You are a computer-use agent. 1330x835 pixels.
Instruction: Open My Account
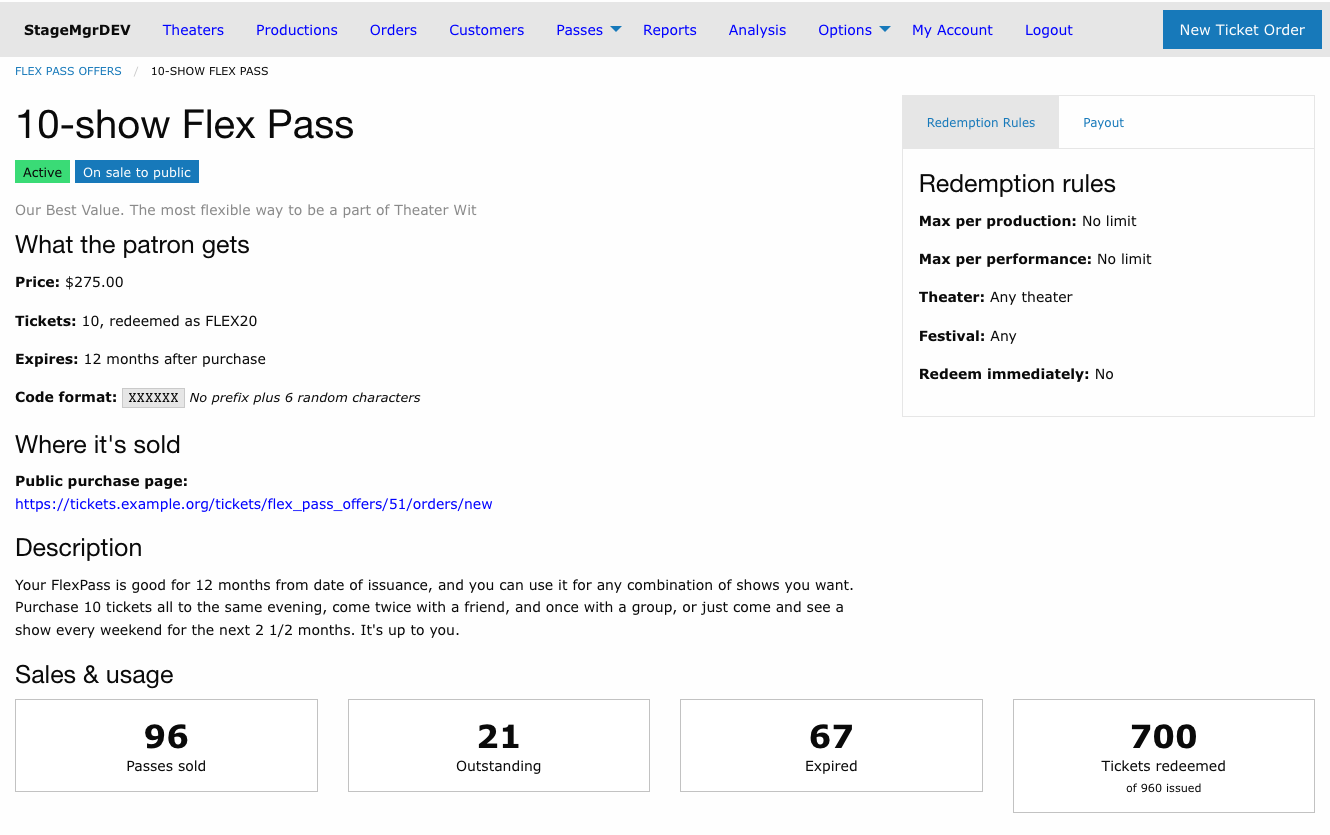pyautogui.click(x=952, y=30)
